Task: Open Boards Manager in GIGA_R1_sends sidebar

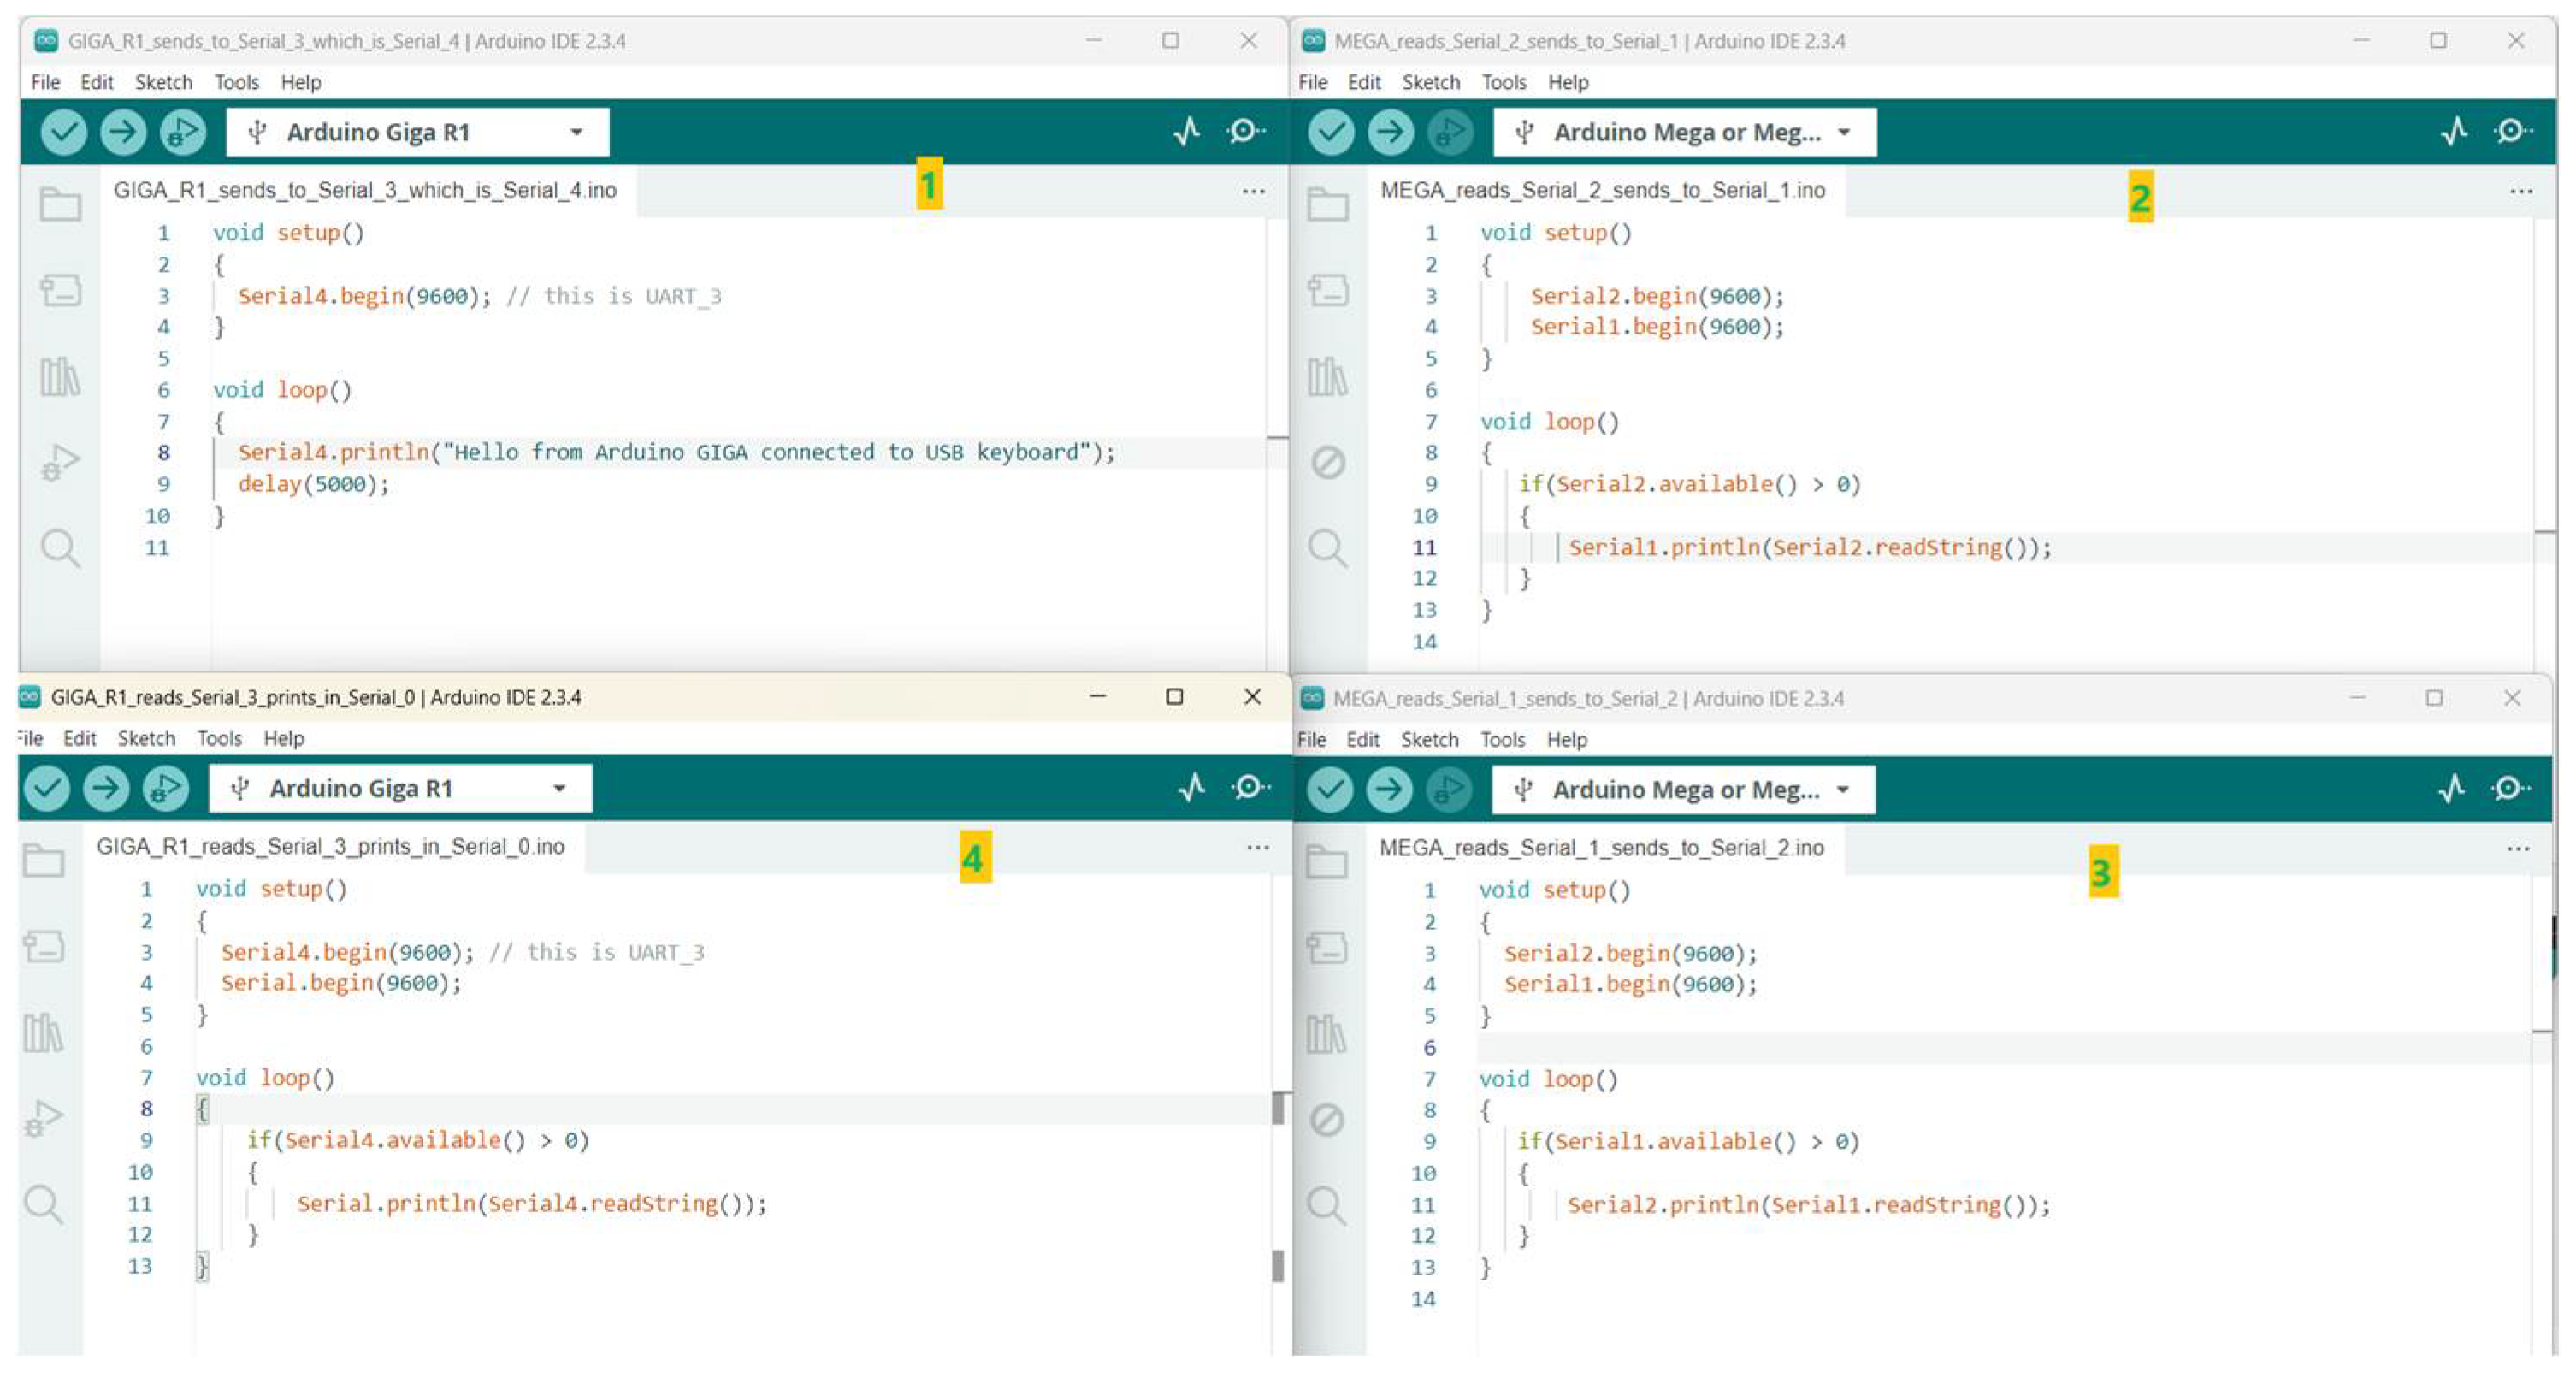Action: [60, 291]
